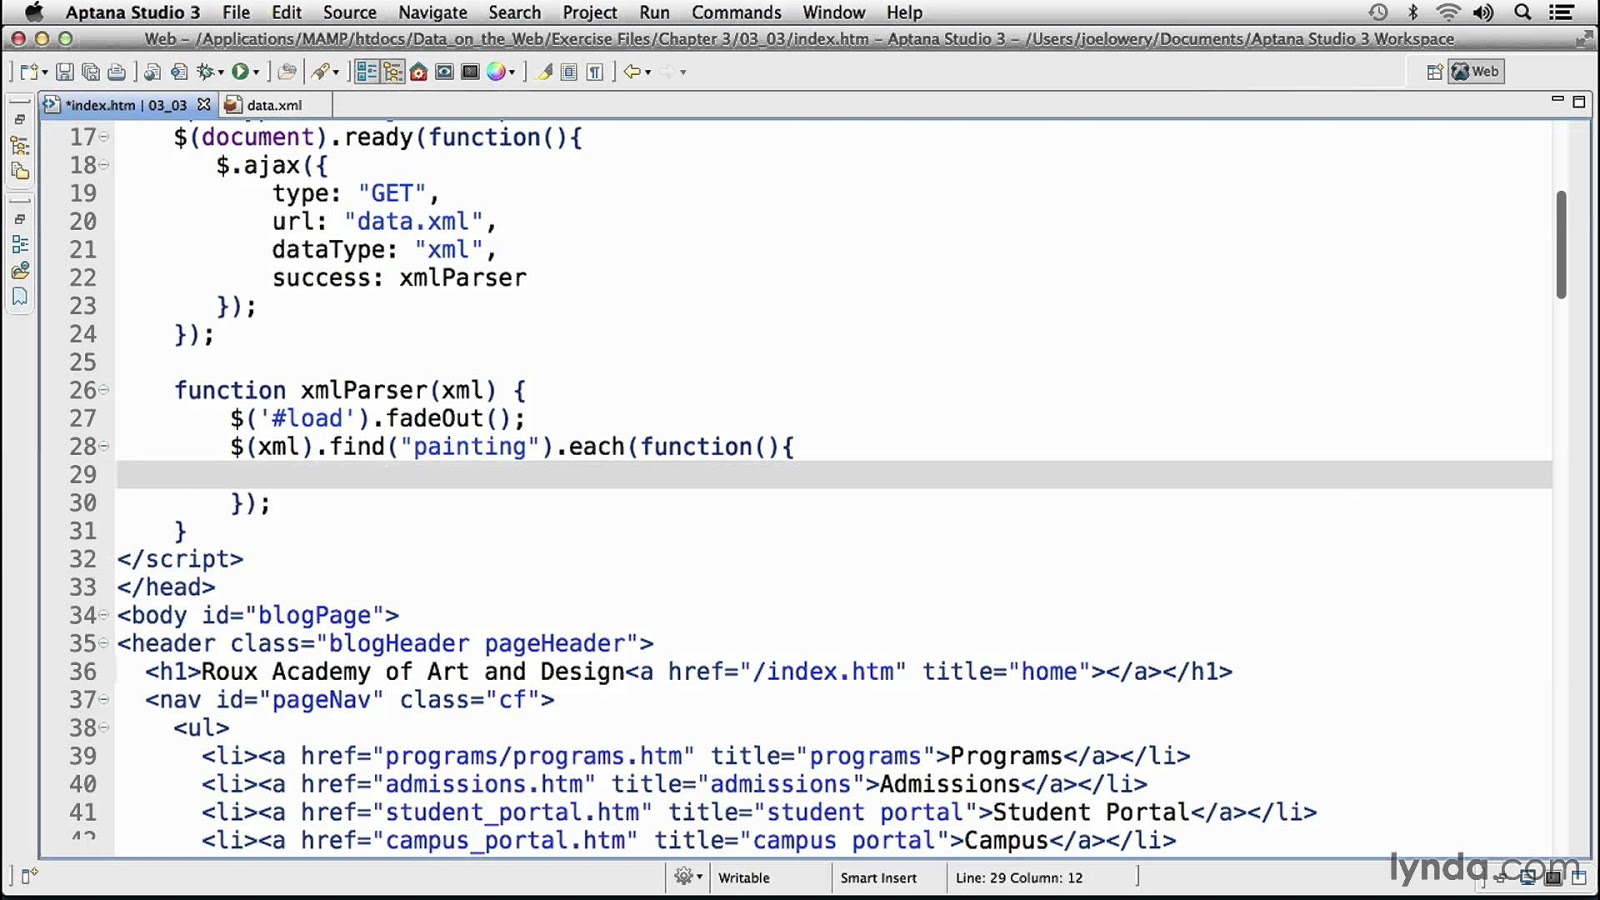Open dropdown arrow beside the color wheel
This screenshot has height=900, width=1600.
[x=512, y=73]
